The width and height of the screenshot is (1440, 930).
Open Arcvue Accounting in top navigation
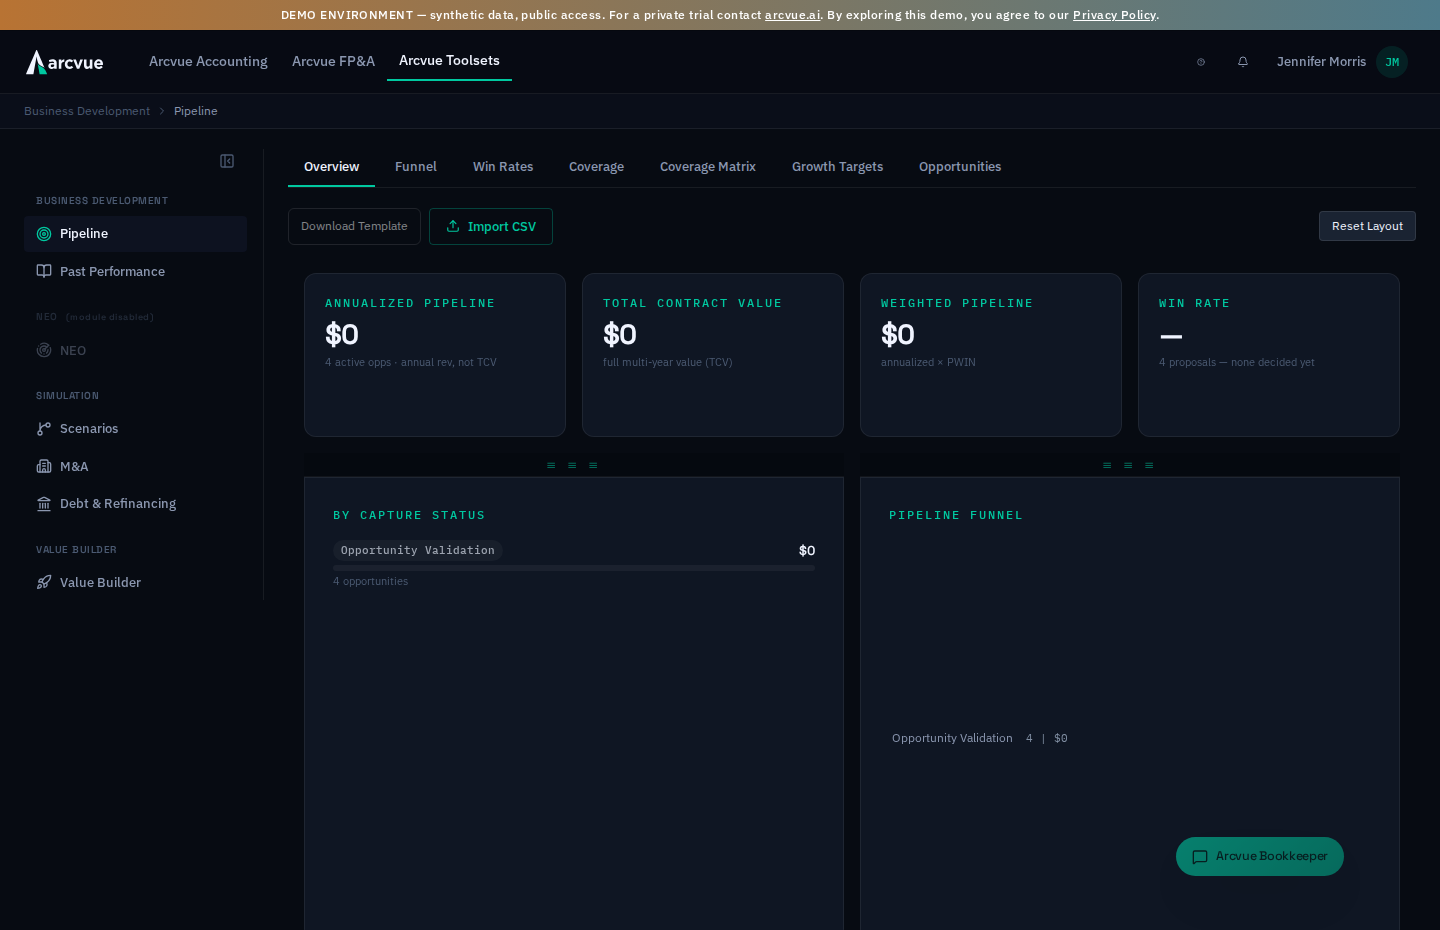(208, 62)
